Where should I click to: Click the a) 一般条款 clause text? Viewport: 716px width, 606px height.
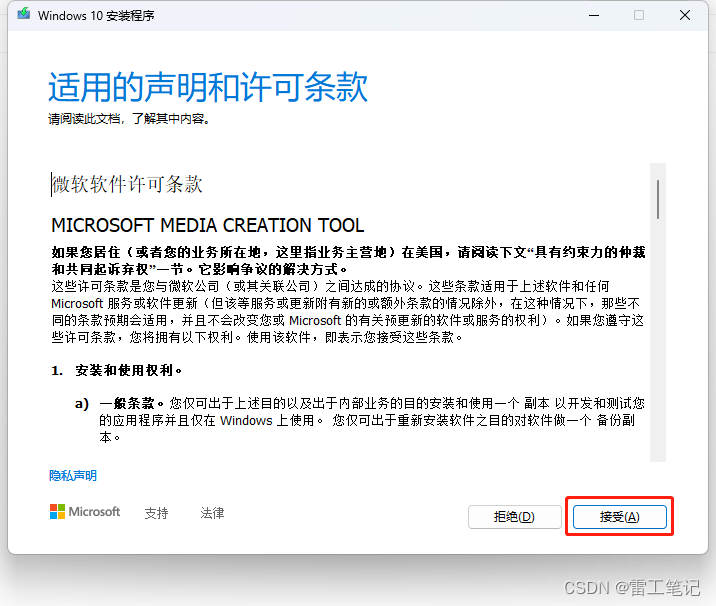pyautogui.click(x=360, y=420)
